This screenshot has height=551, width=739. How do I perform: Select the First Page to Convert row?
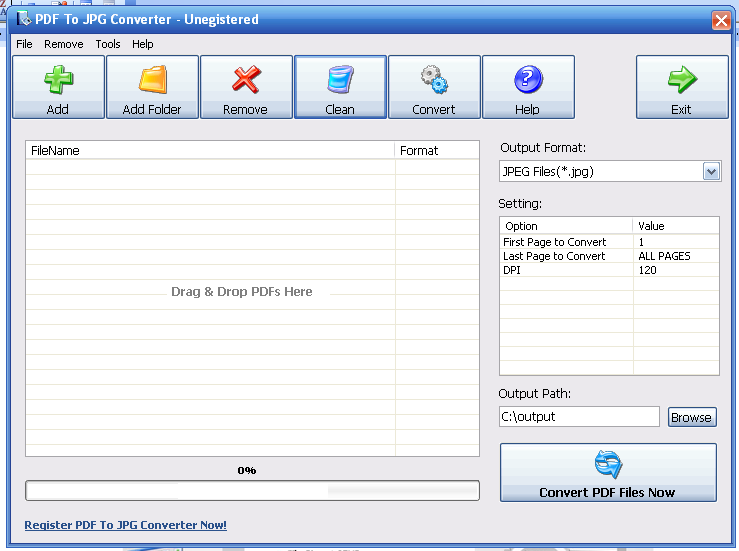click(x=609, y=242)
